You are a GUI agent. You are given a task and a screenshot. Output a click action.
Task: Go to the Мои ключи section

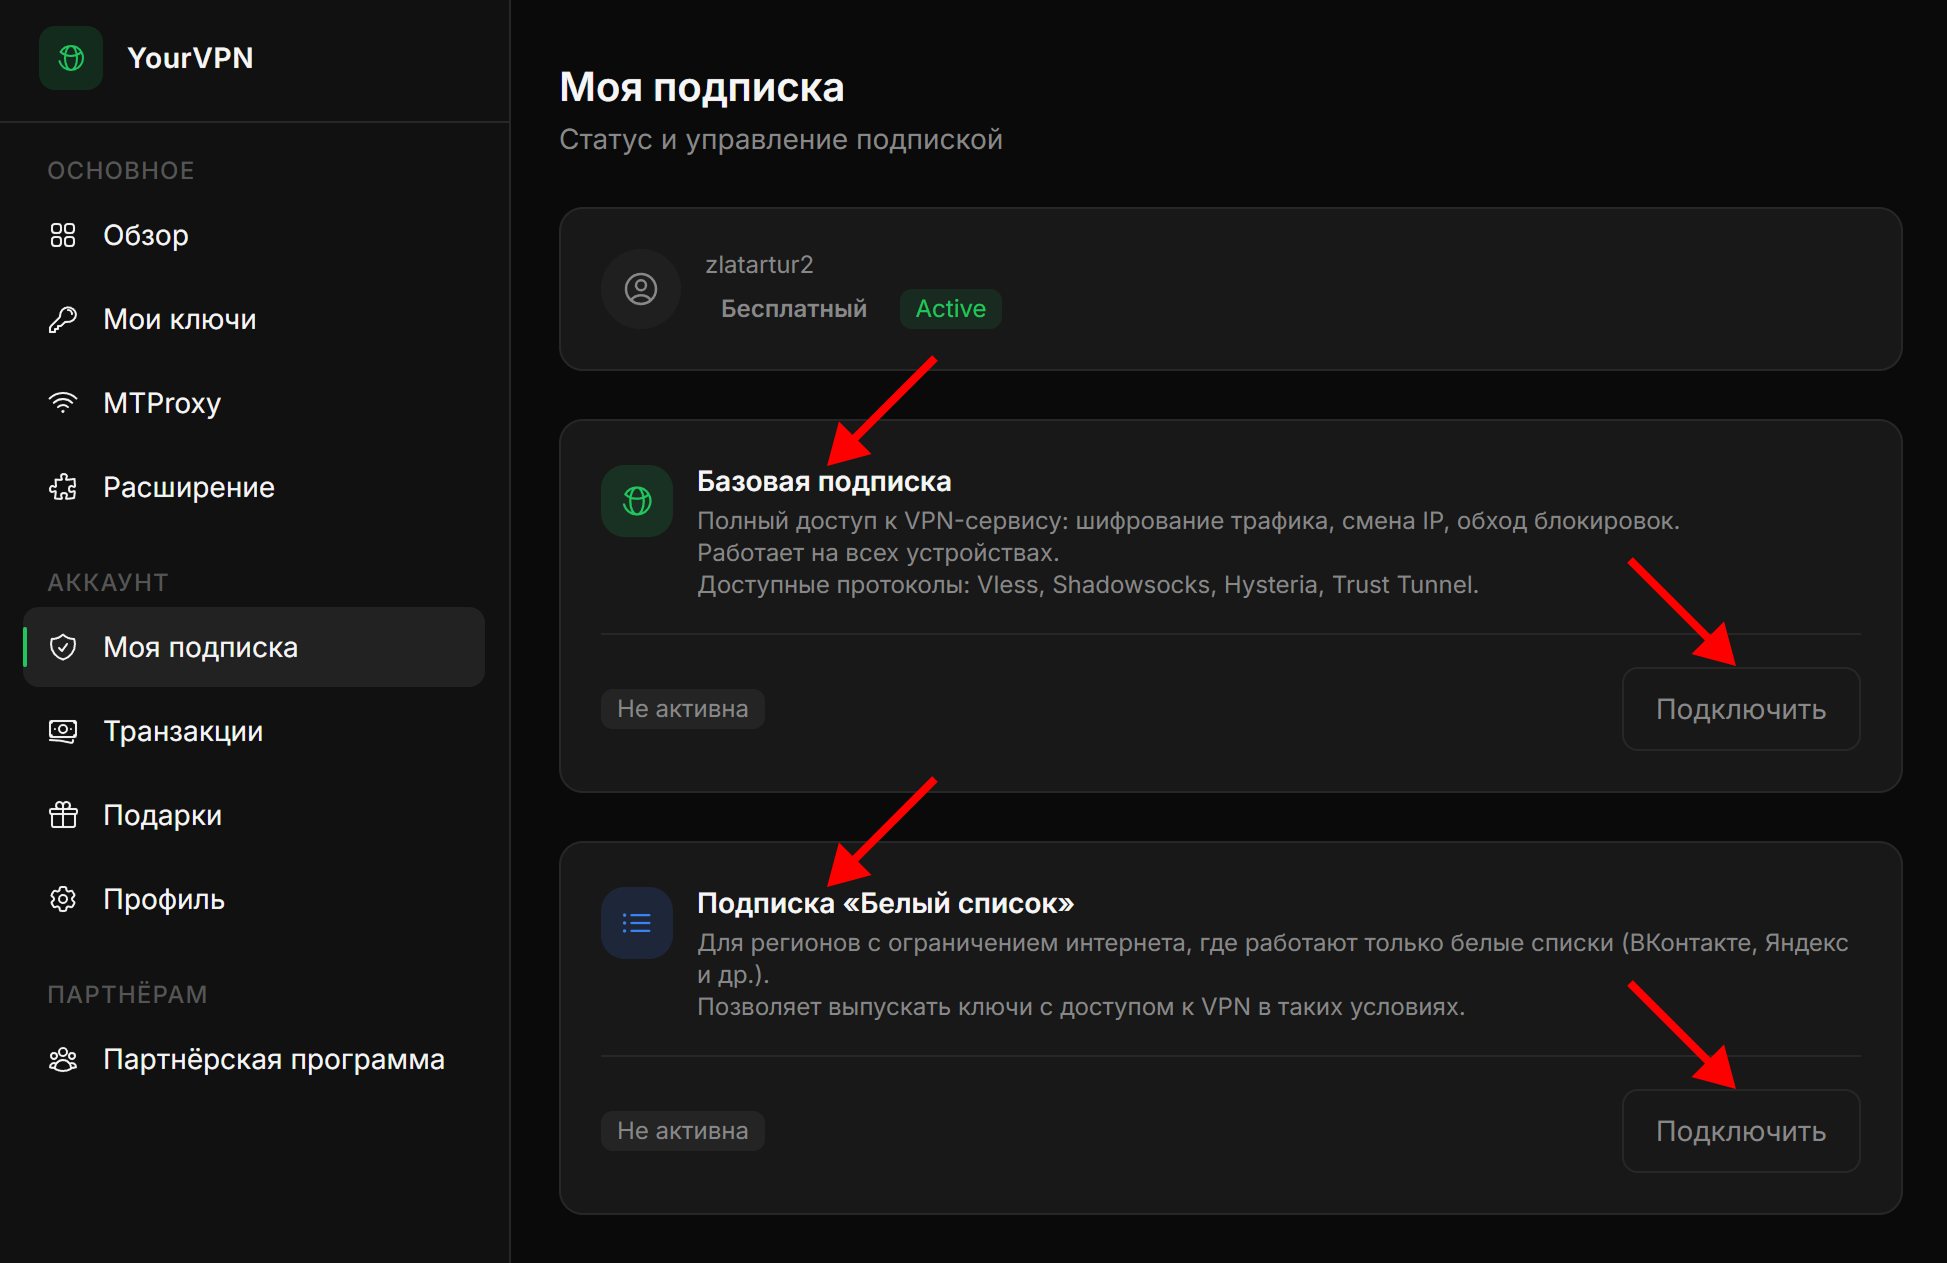180,319
